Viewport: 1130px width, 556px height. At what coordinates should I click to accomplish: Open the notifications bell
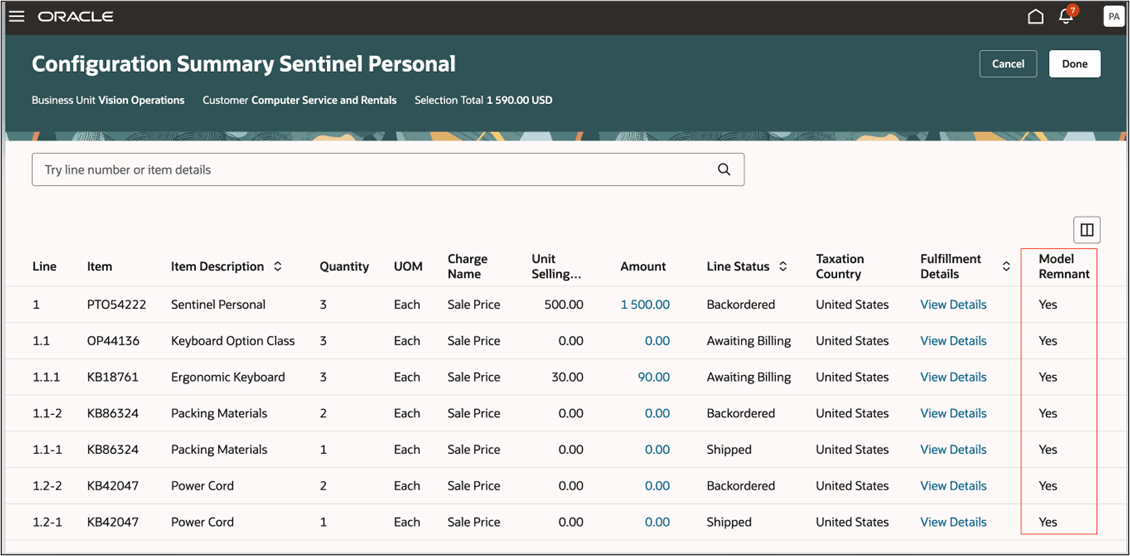[1067, 16]
